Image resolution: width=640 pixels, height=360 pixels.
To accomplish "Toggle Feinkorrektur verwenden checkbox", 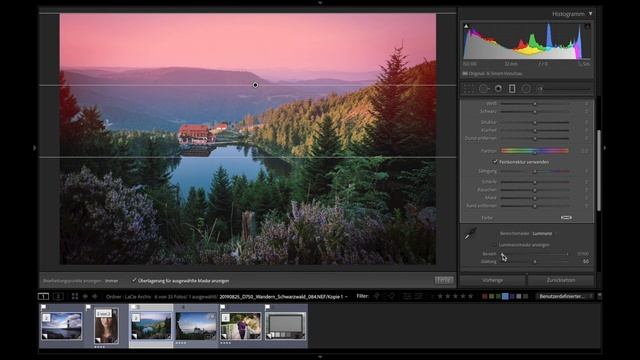I will (495, 162).
